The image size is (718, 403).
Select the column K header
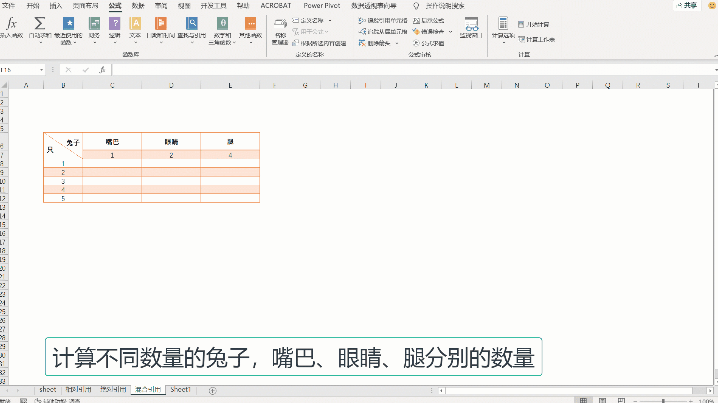click(426, 86)
